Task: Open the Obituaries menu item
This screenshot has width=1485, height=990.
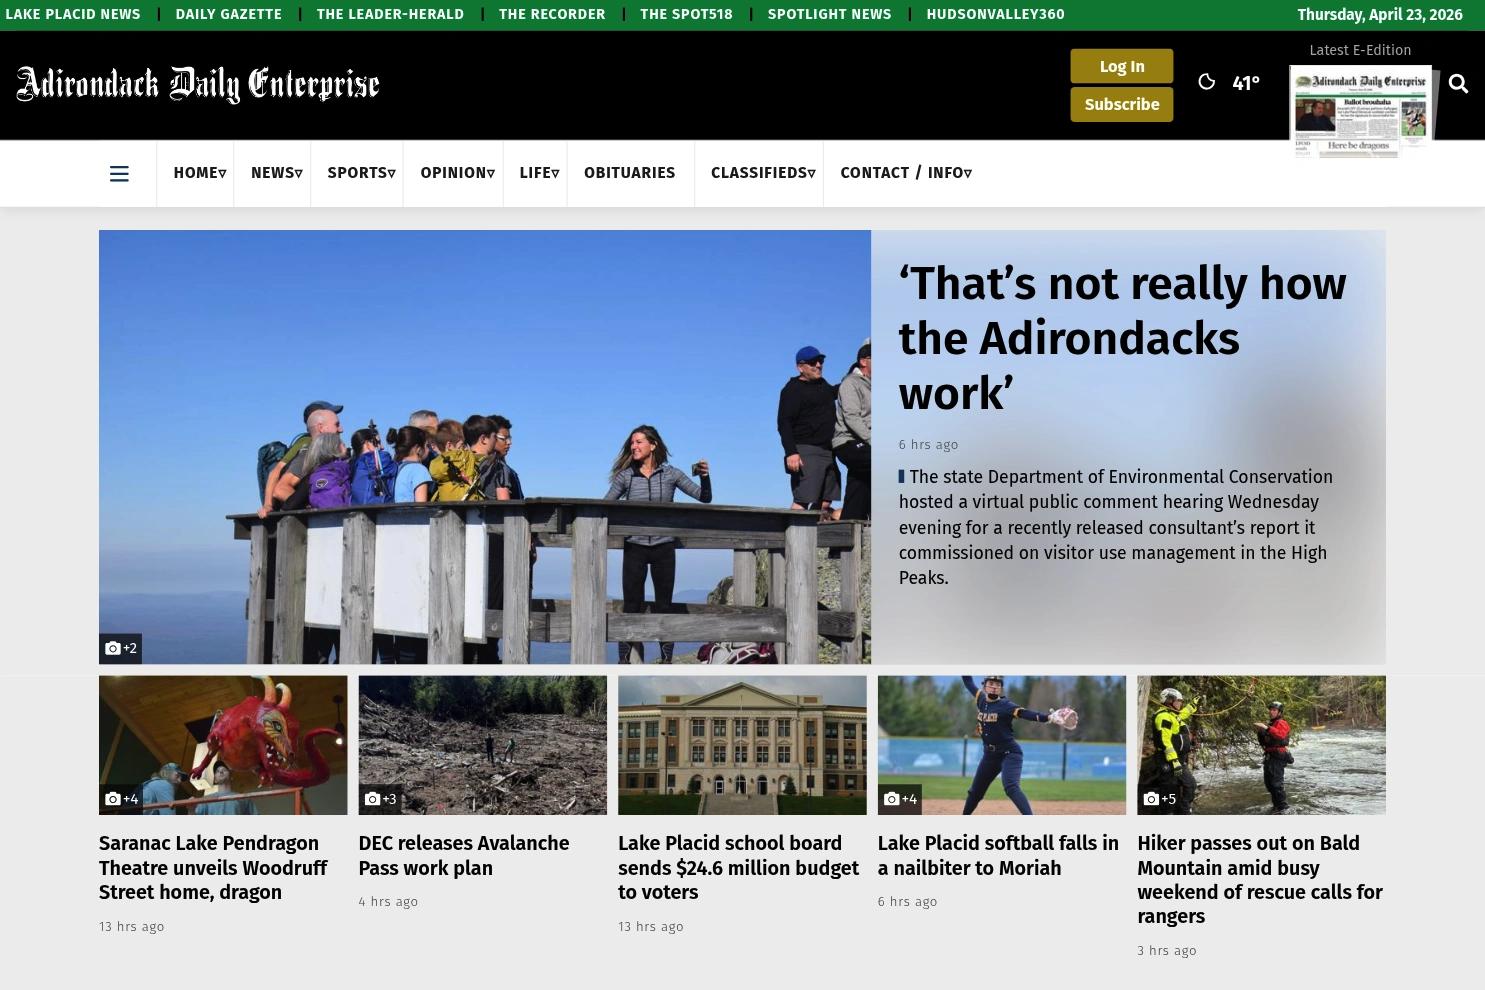Action: click(x=629, y=173)
